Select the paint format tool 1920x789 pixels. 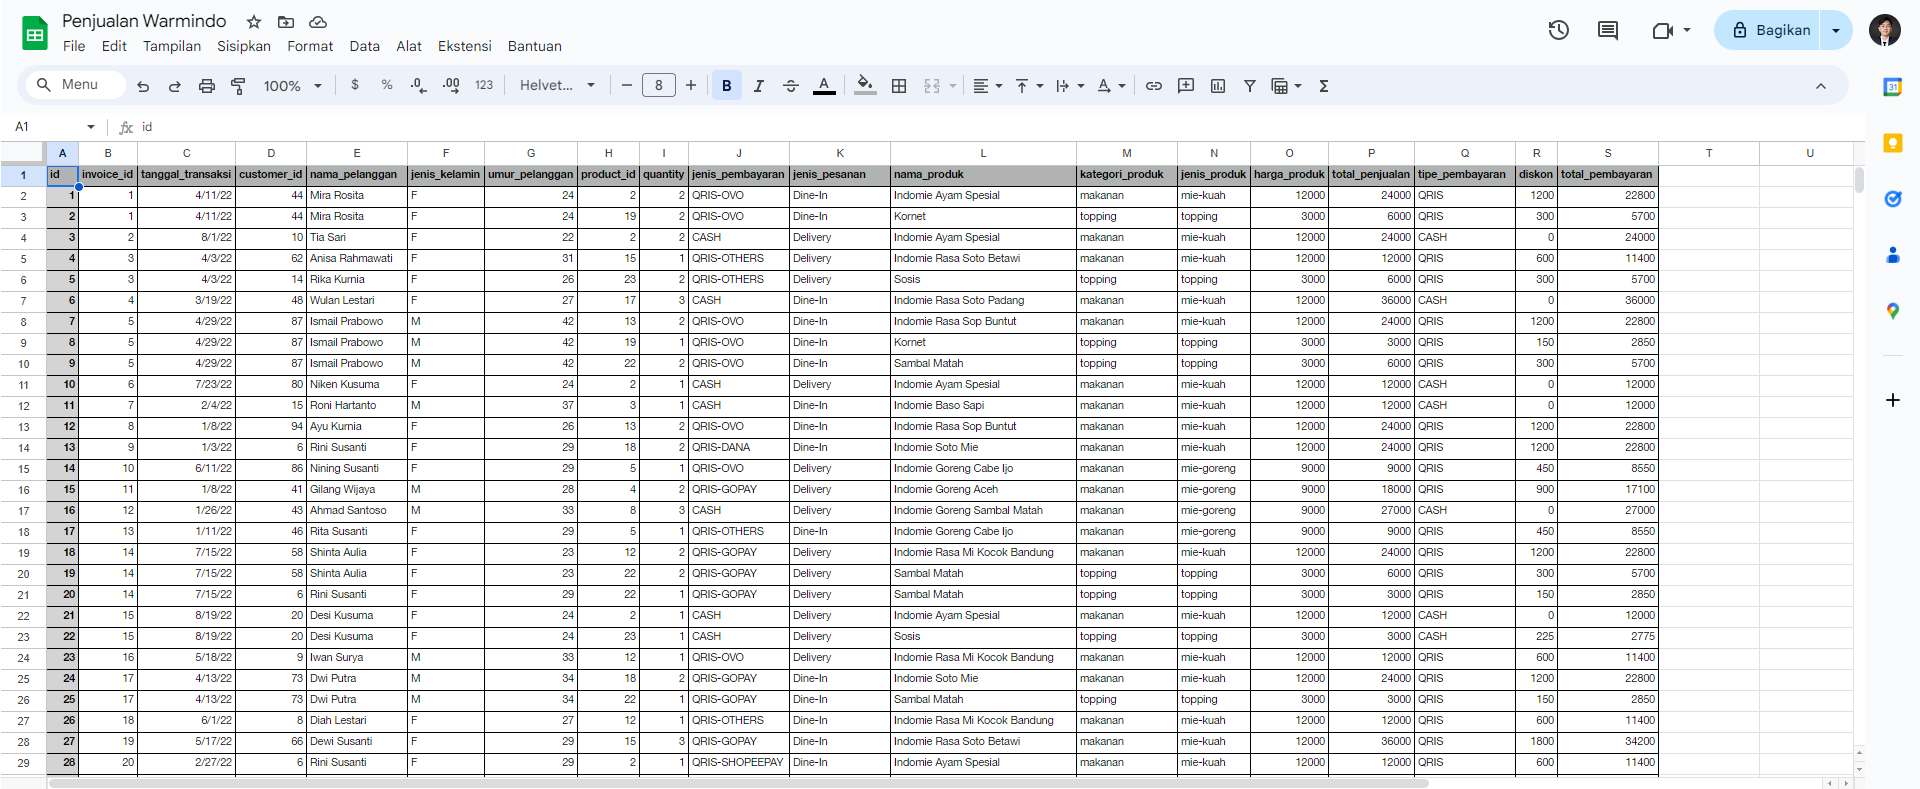click(238, 86)
